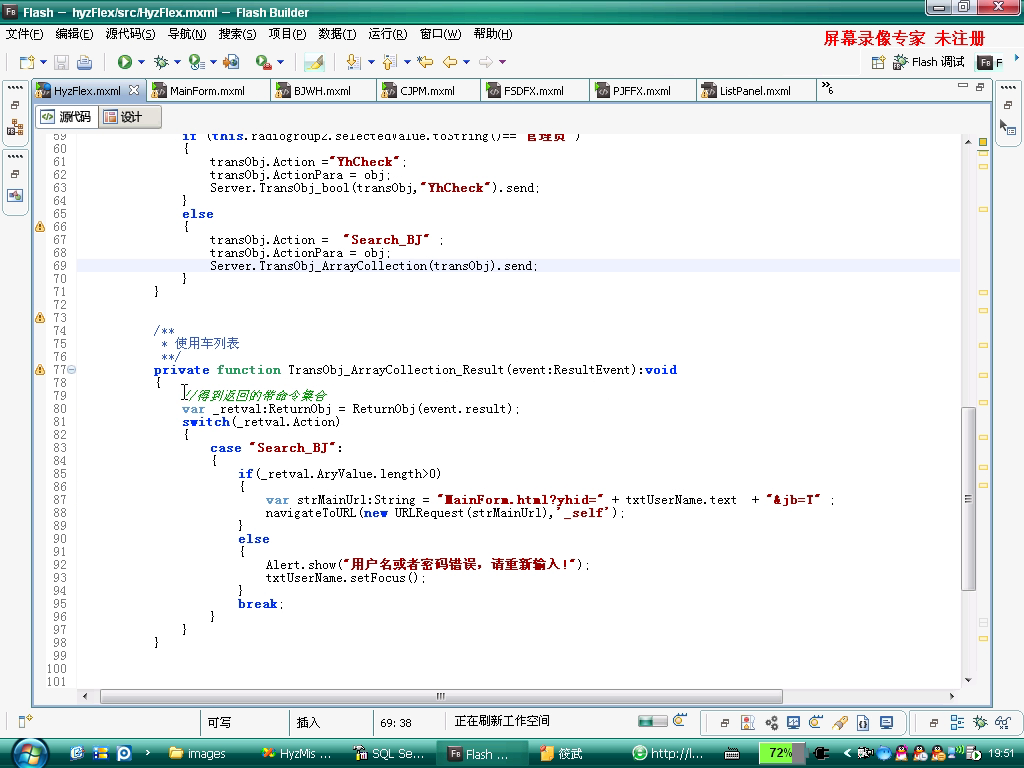
Task: Collapse function at line 77 fold marker
Action: pos(72,370)
